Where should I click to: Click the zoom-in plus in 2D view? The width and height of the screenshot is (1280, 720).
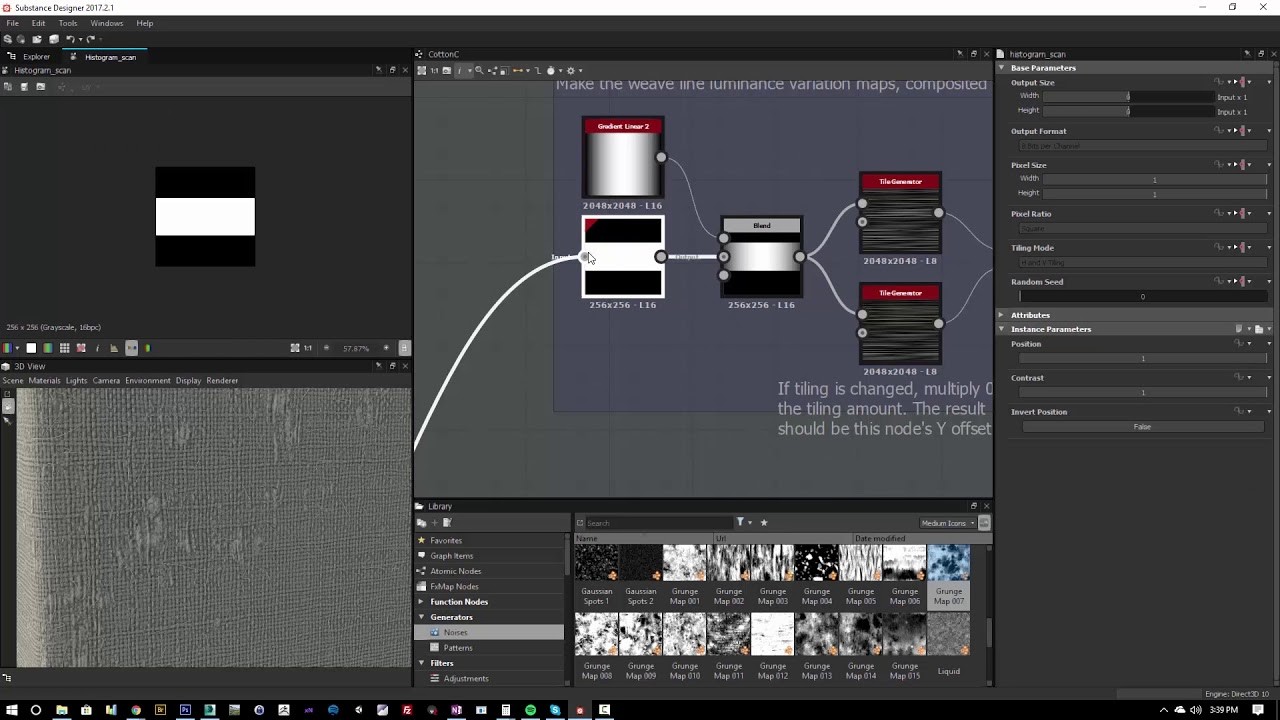click(386, 348)
